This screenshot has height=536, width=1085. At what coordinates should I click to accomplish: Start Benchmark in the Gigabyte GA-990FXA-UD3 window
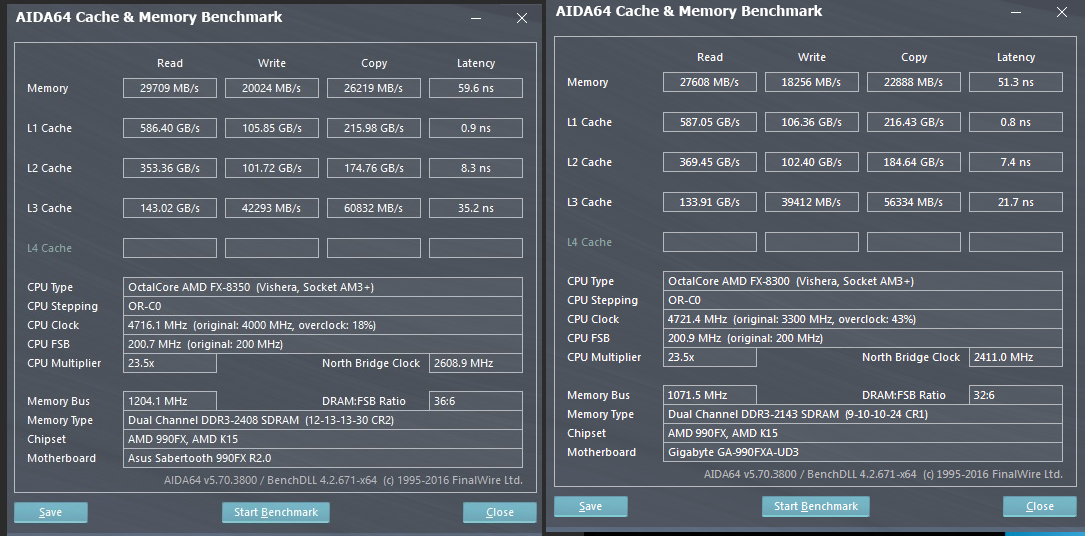(x=816, y=506)
